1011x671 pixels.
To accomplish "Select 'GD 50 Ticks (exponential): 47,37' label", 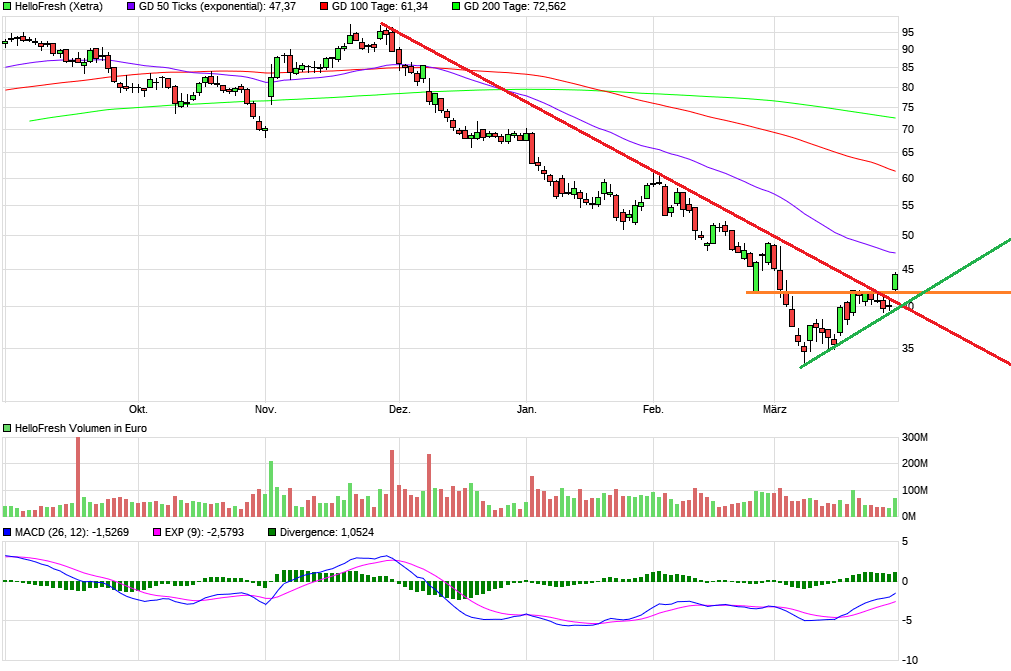I will tap(217, 6).
